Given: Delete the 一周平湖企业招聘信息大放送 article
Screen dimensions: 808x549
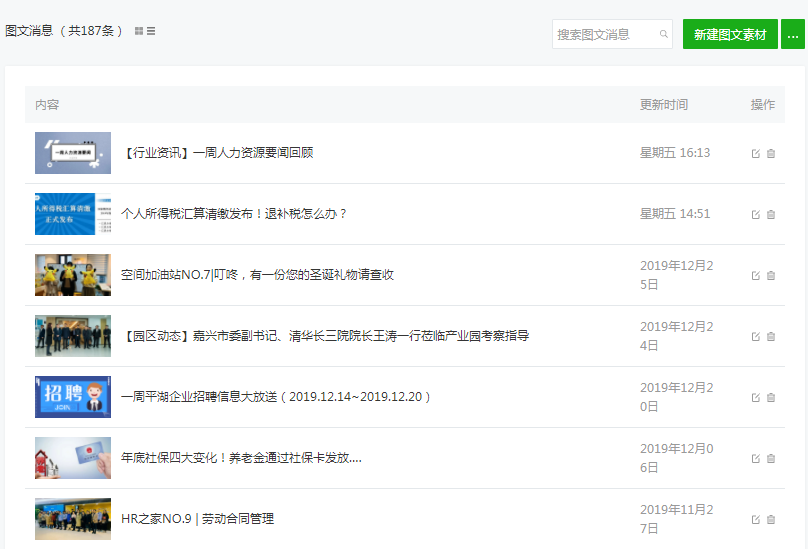Looking at the screenshot, I should 771,397.
